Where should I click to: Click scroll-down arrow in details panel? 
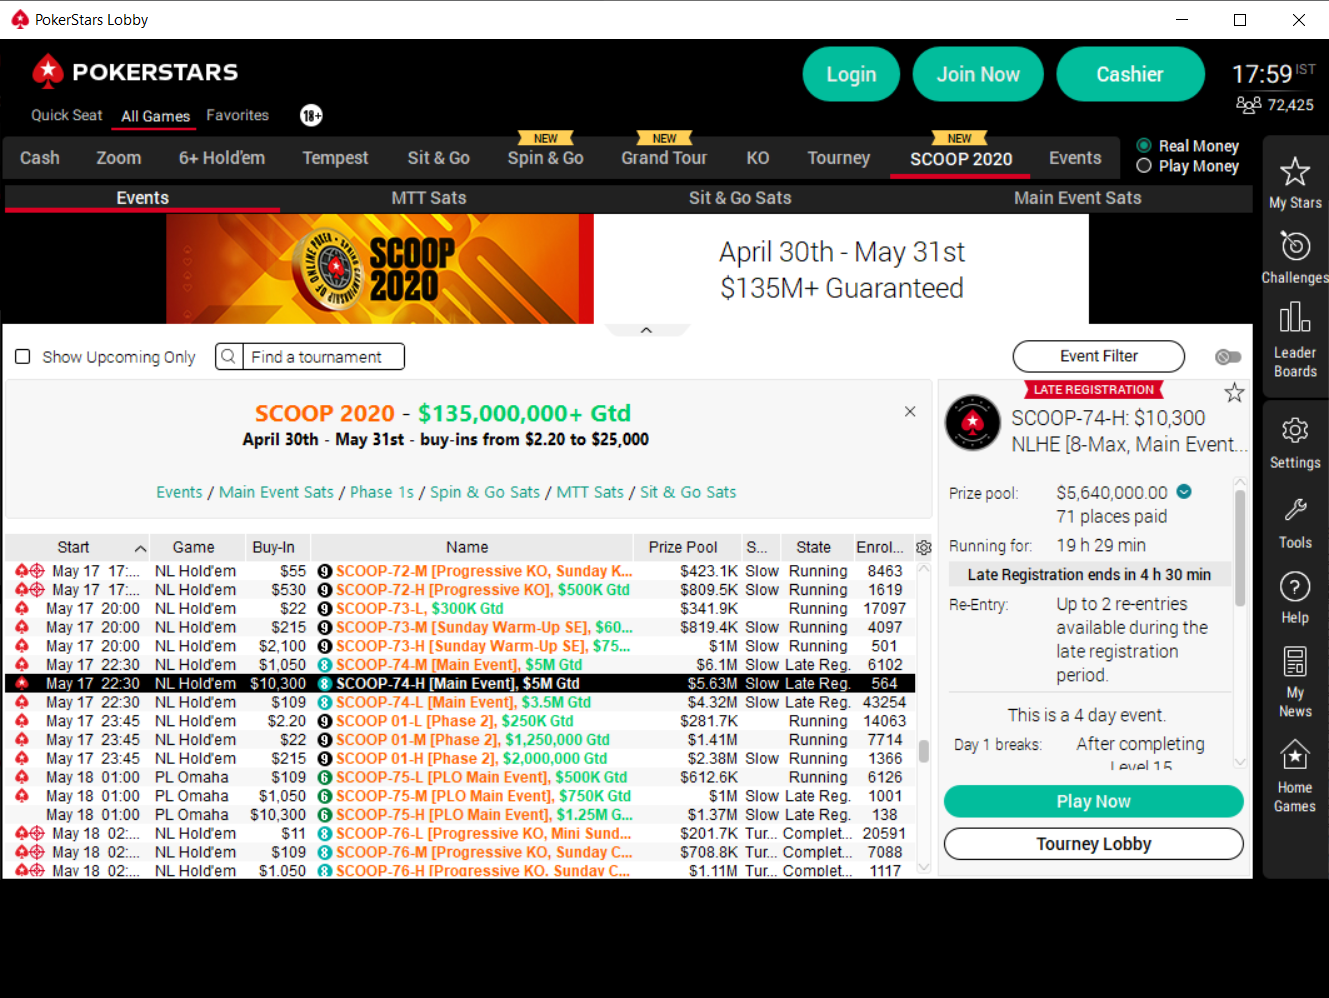pyautogui.click(x=1240, y=761)
